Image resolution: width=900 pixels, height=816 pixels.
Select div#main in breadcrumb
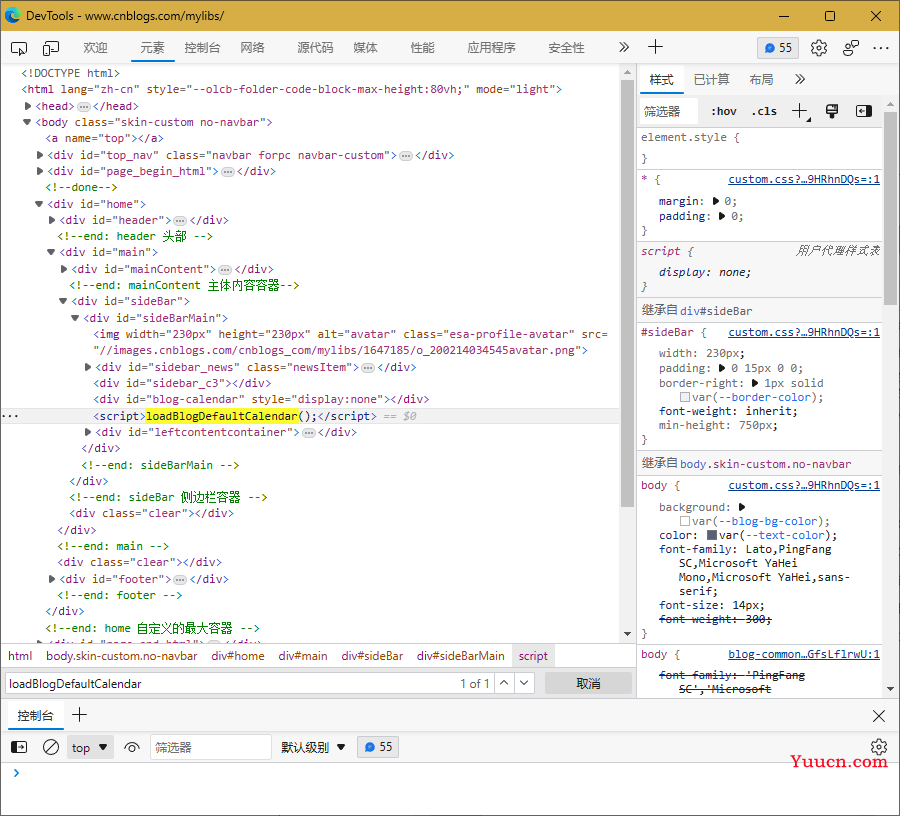point(302,656)
